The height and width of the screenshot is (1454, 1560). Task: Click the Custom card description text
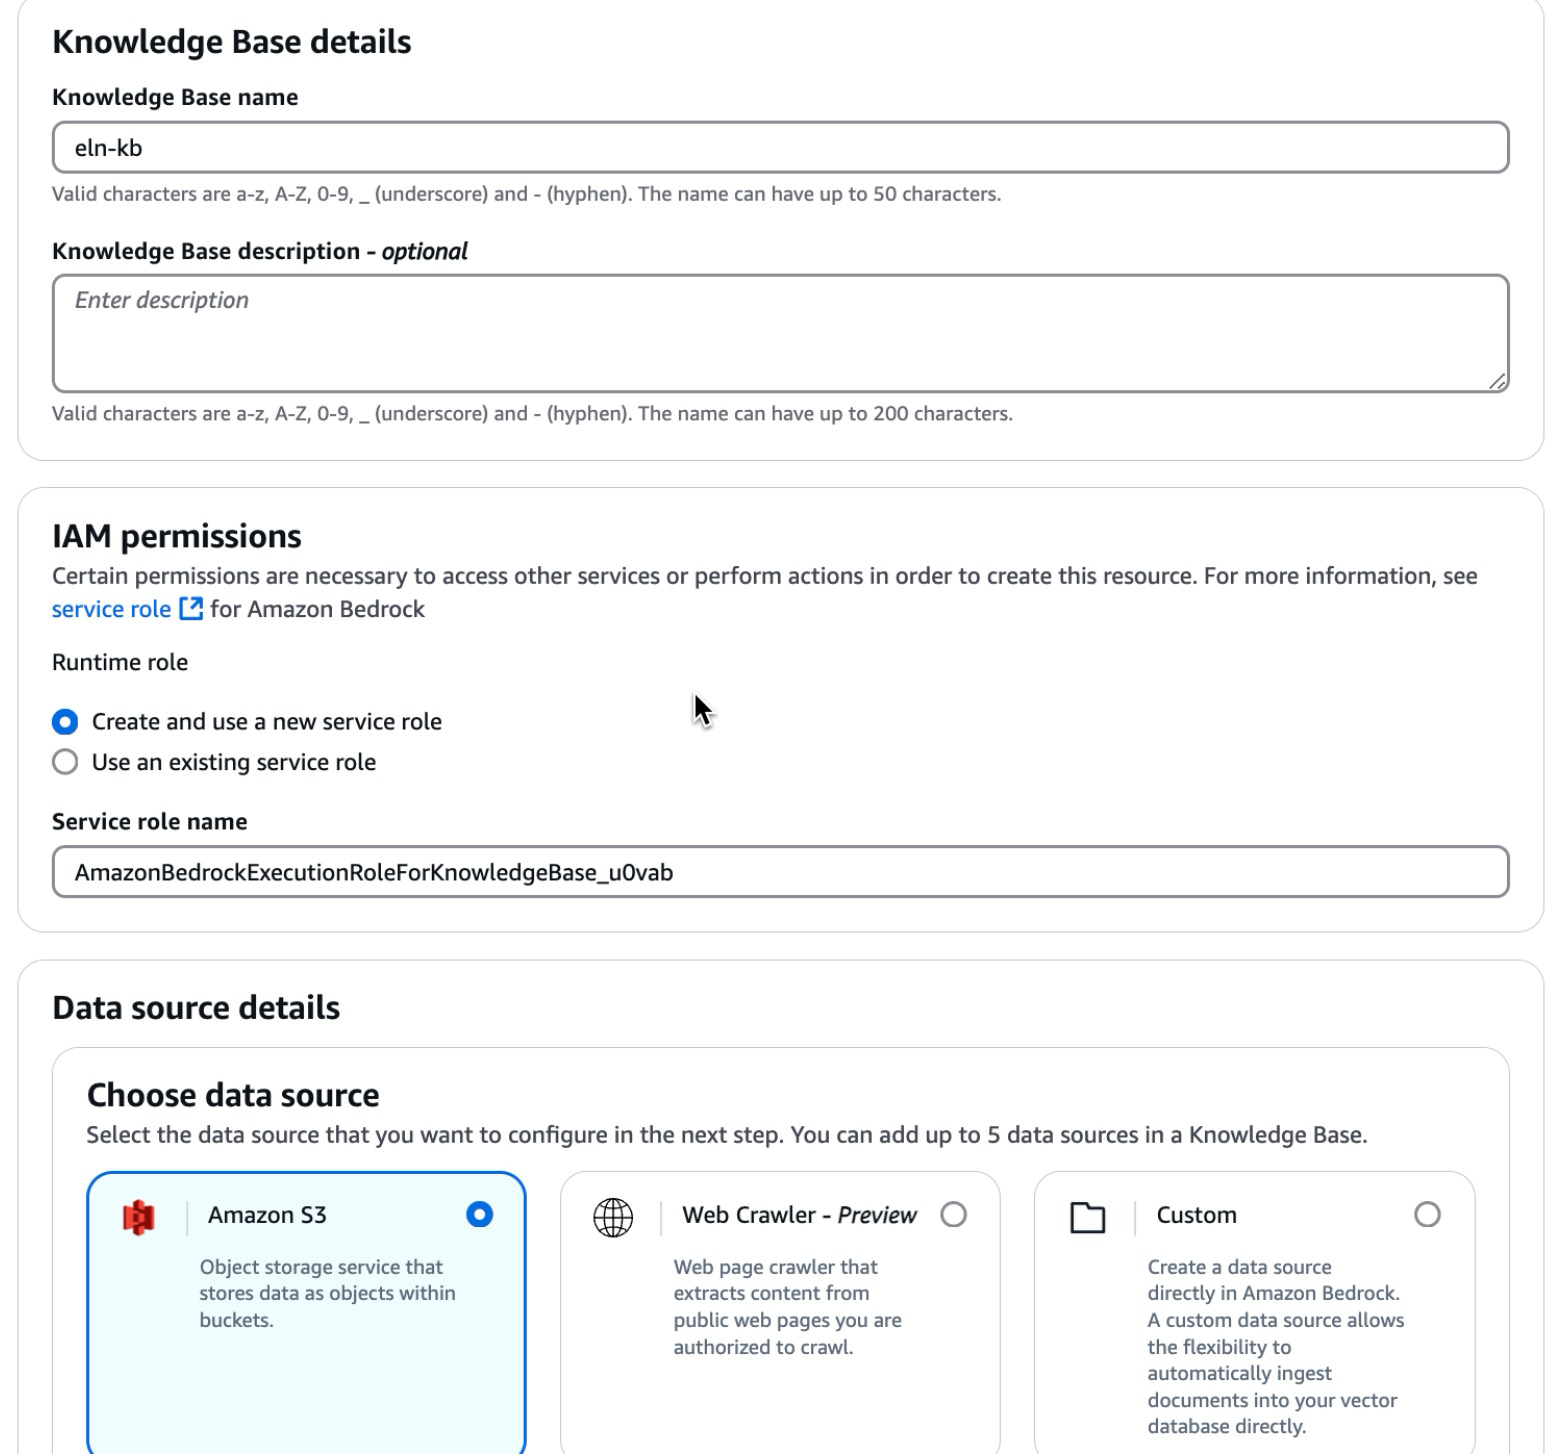tap(1275, 1347)
